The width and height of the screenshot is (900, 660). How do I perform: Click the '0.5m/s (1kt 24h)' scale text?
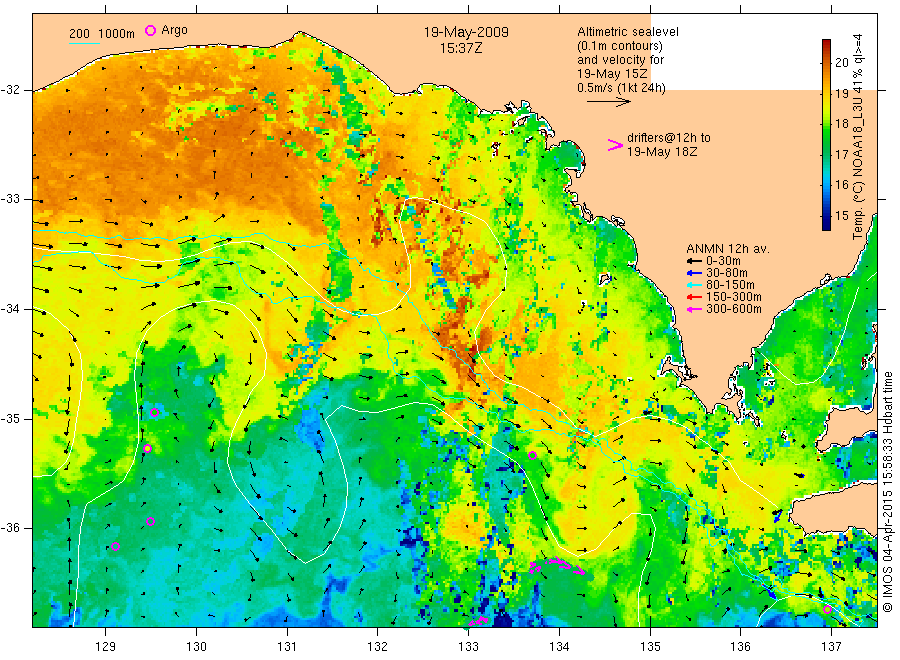(x=622, y=88)
